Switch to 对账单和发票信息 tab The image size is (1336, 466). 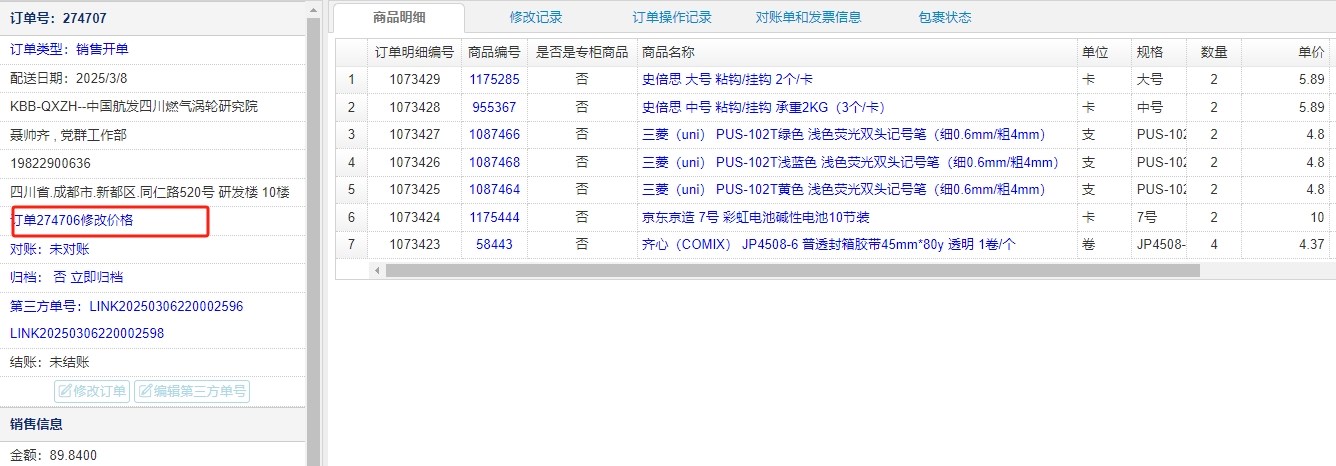[808, 17]
